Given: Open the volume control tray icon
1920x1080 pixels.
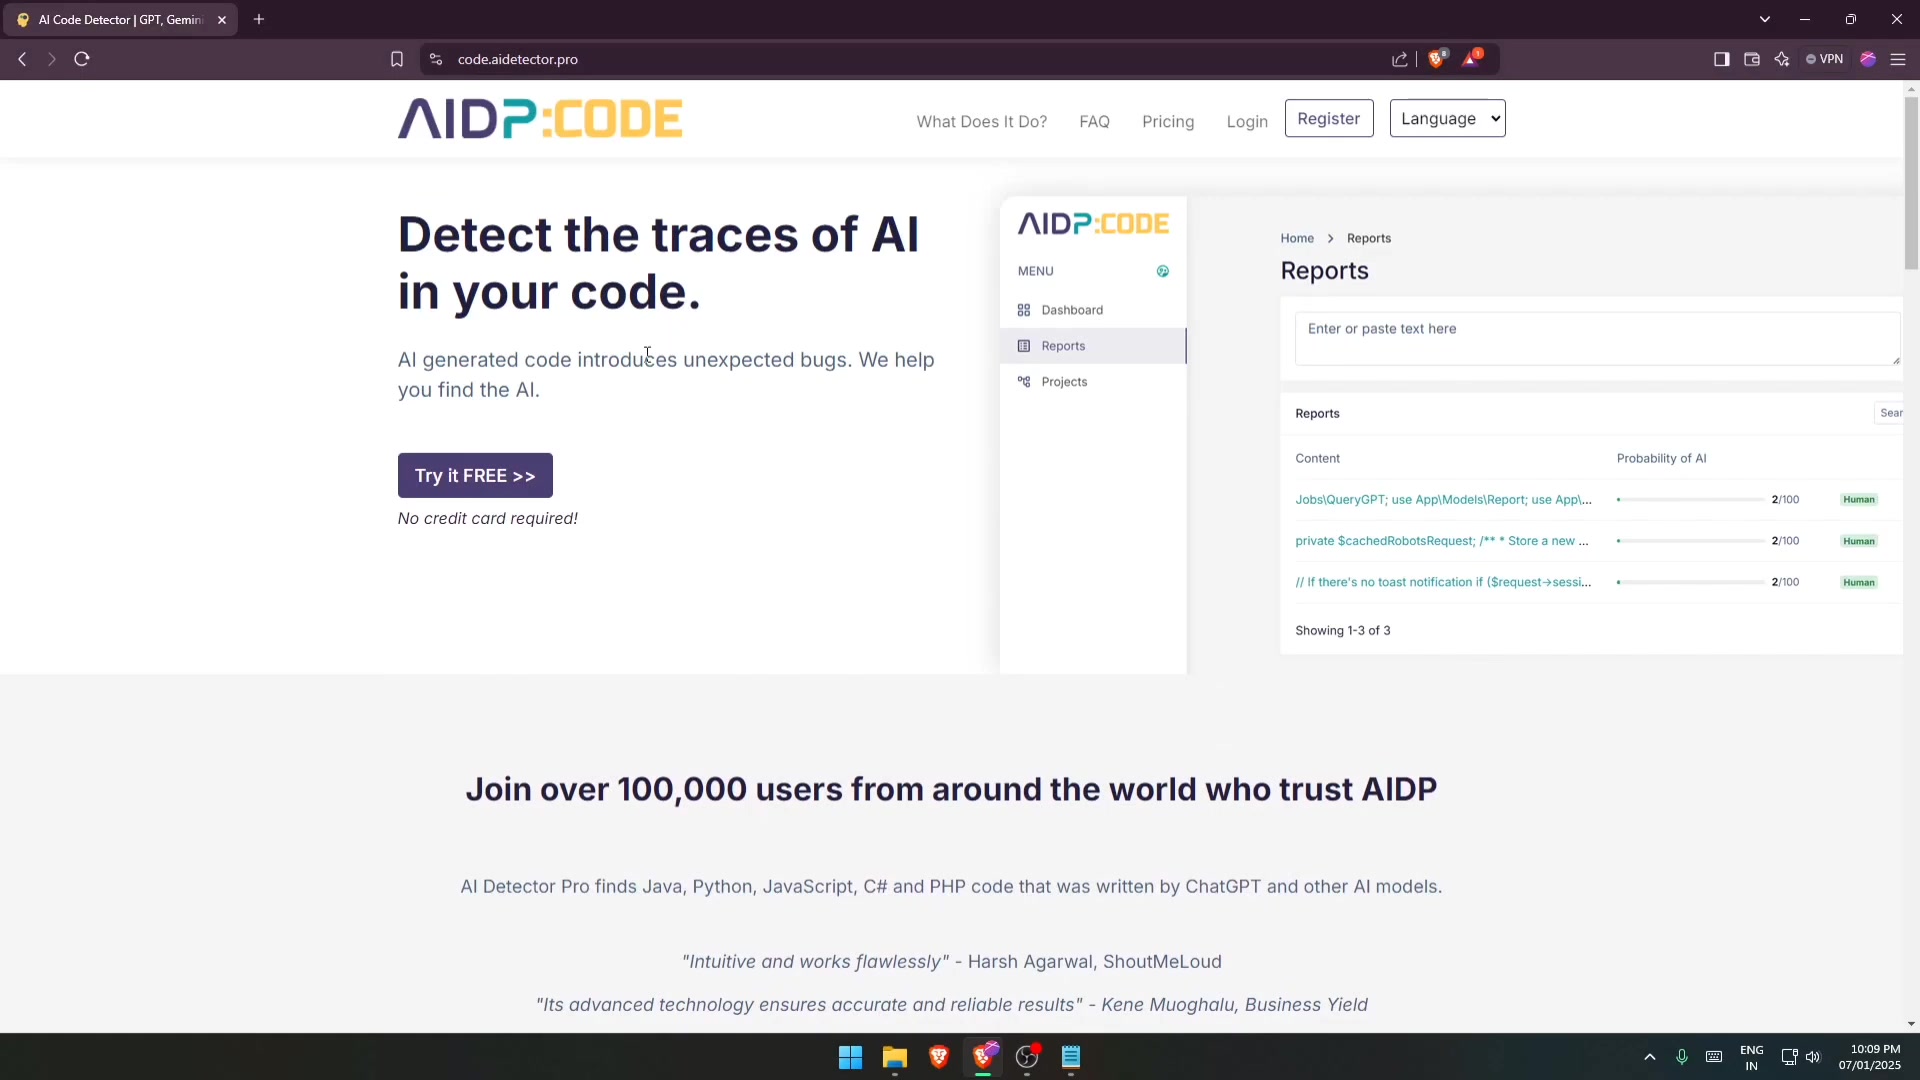Looking at the screenshot, I should 1813,1057.
